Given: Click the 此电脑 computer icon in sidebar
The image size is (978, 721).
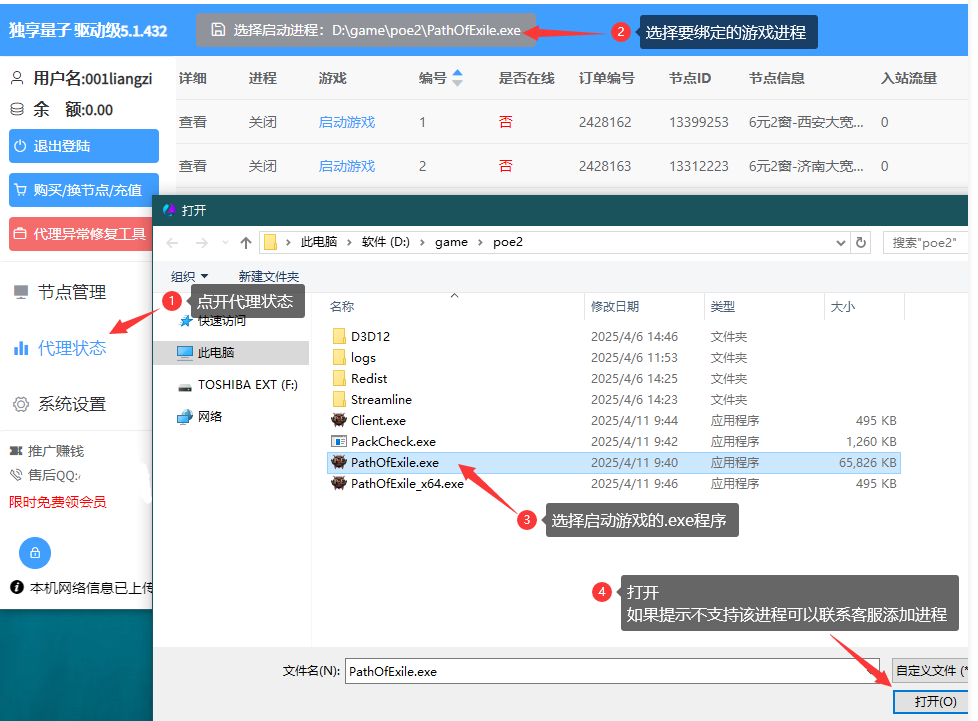Looking at the screenshot, I should tap(185, 353).
